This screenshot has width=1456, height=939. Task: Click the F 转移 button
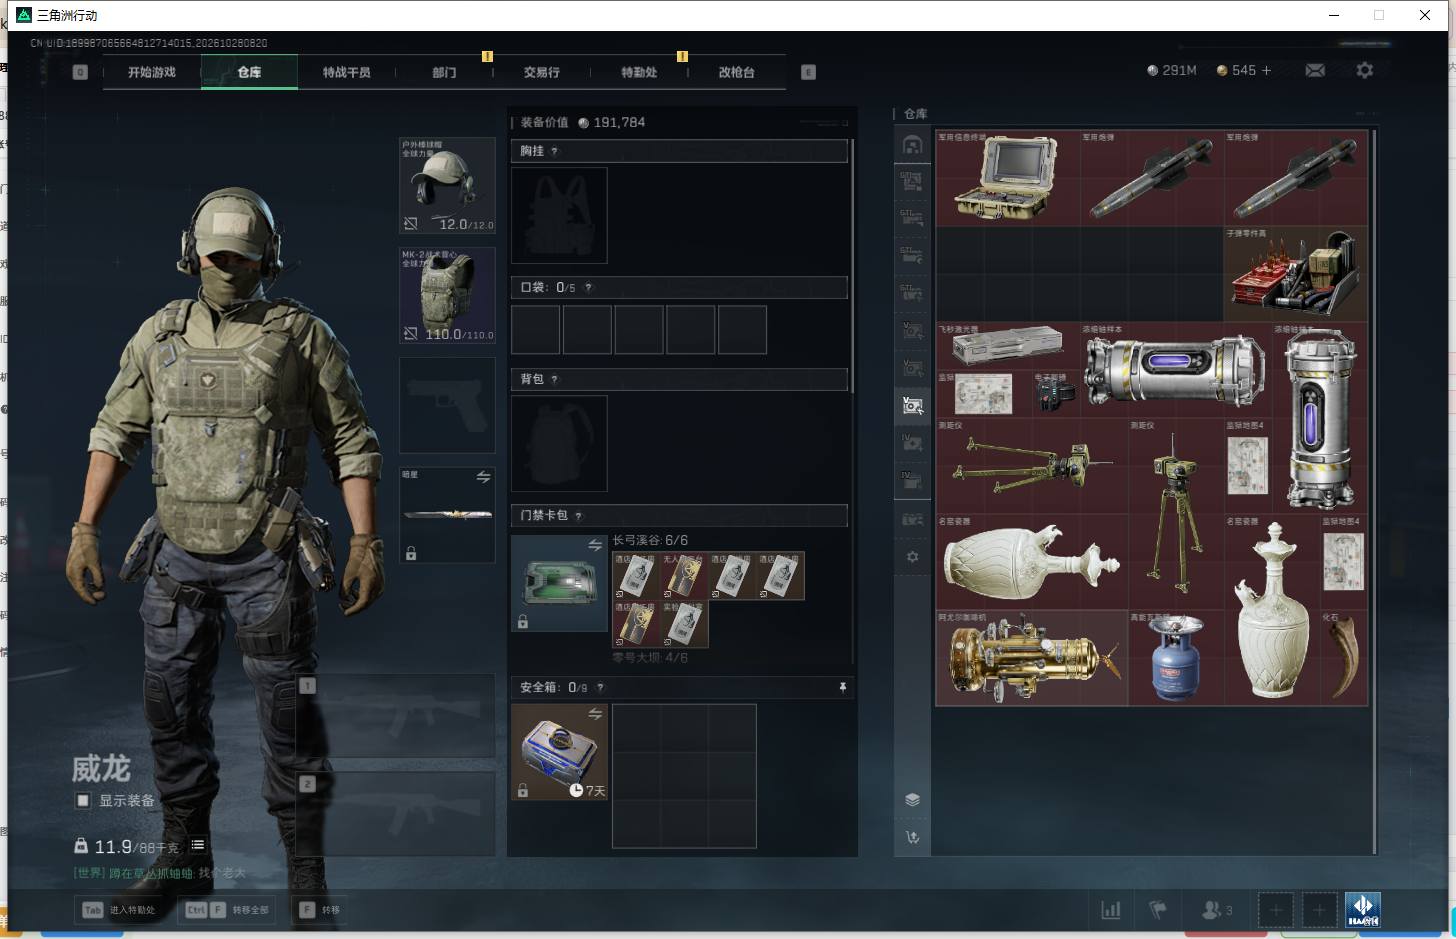click(x=320, y=910)
